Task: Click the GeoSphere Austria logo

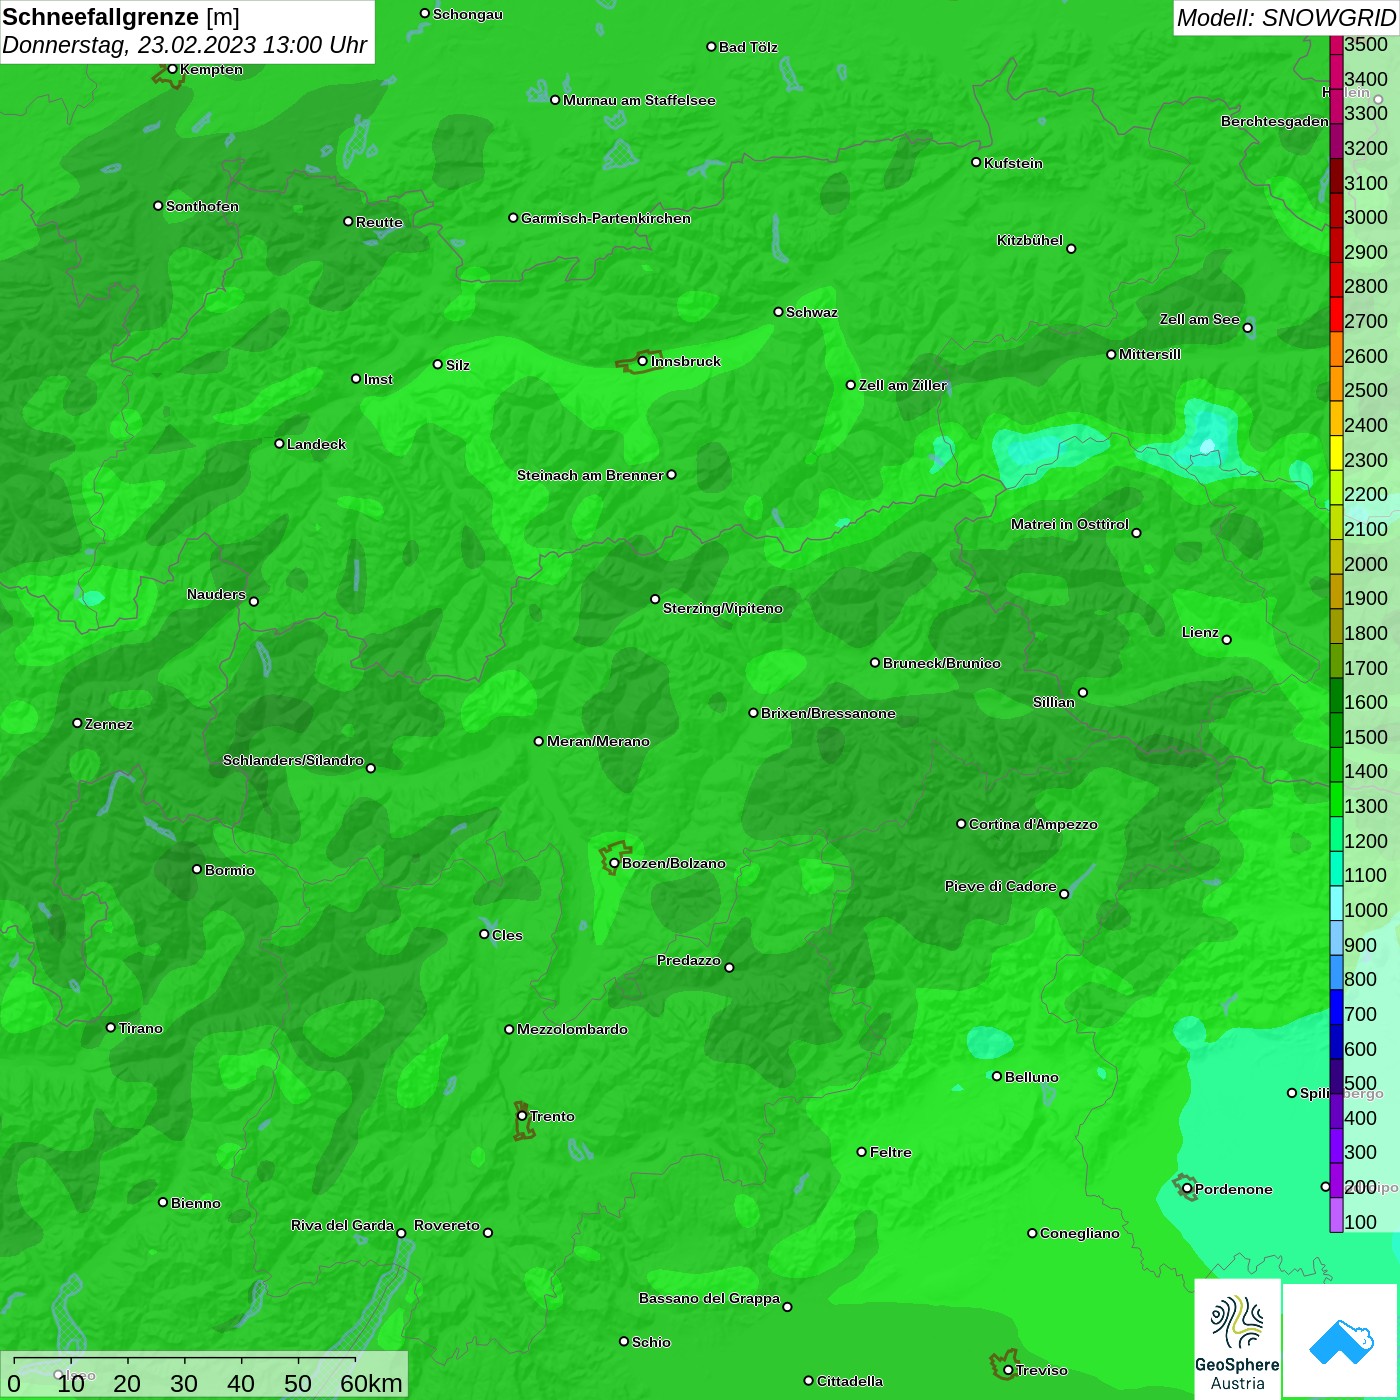Action: coord(1237,1339)
